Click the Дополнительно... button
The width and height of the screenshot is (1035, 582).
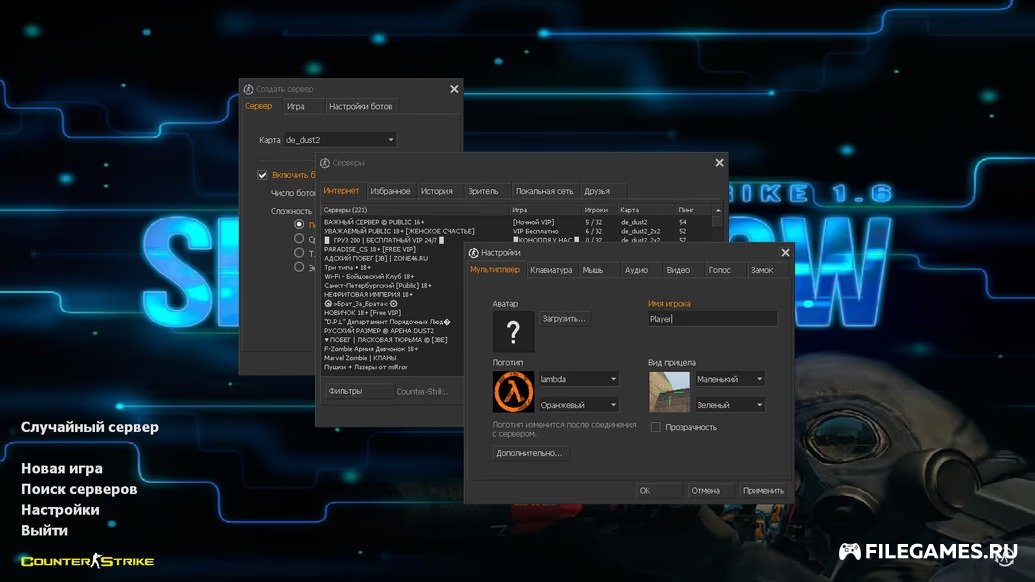(530, 453)
